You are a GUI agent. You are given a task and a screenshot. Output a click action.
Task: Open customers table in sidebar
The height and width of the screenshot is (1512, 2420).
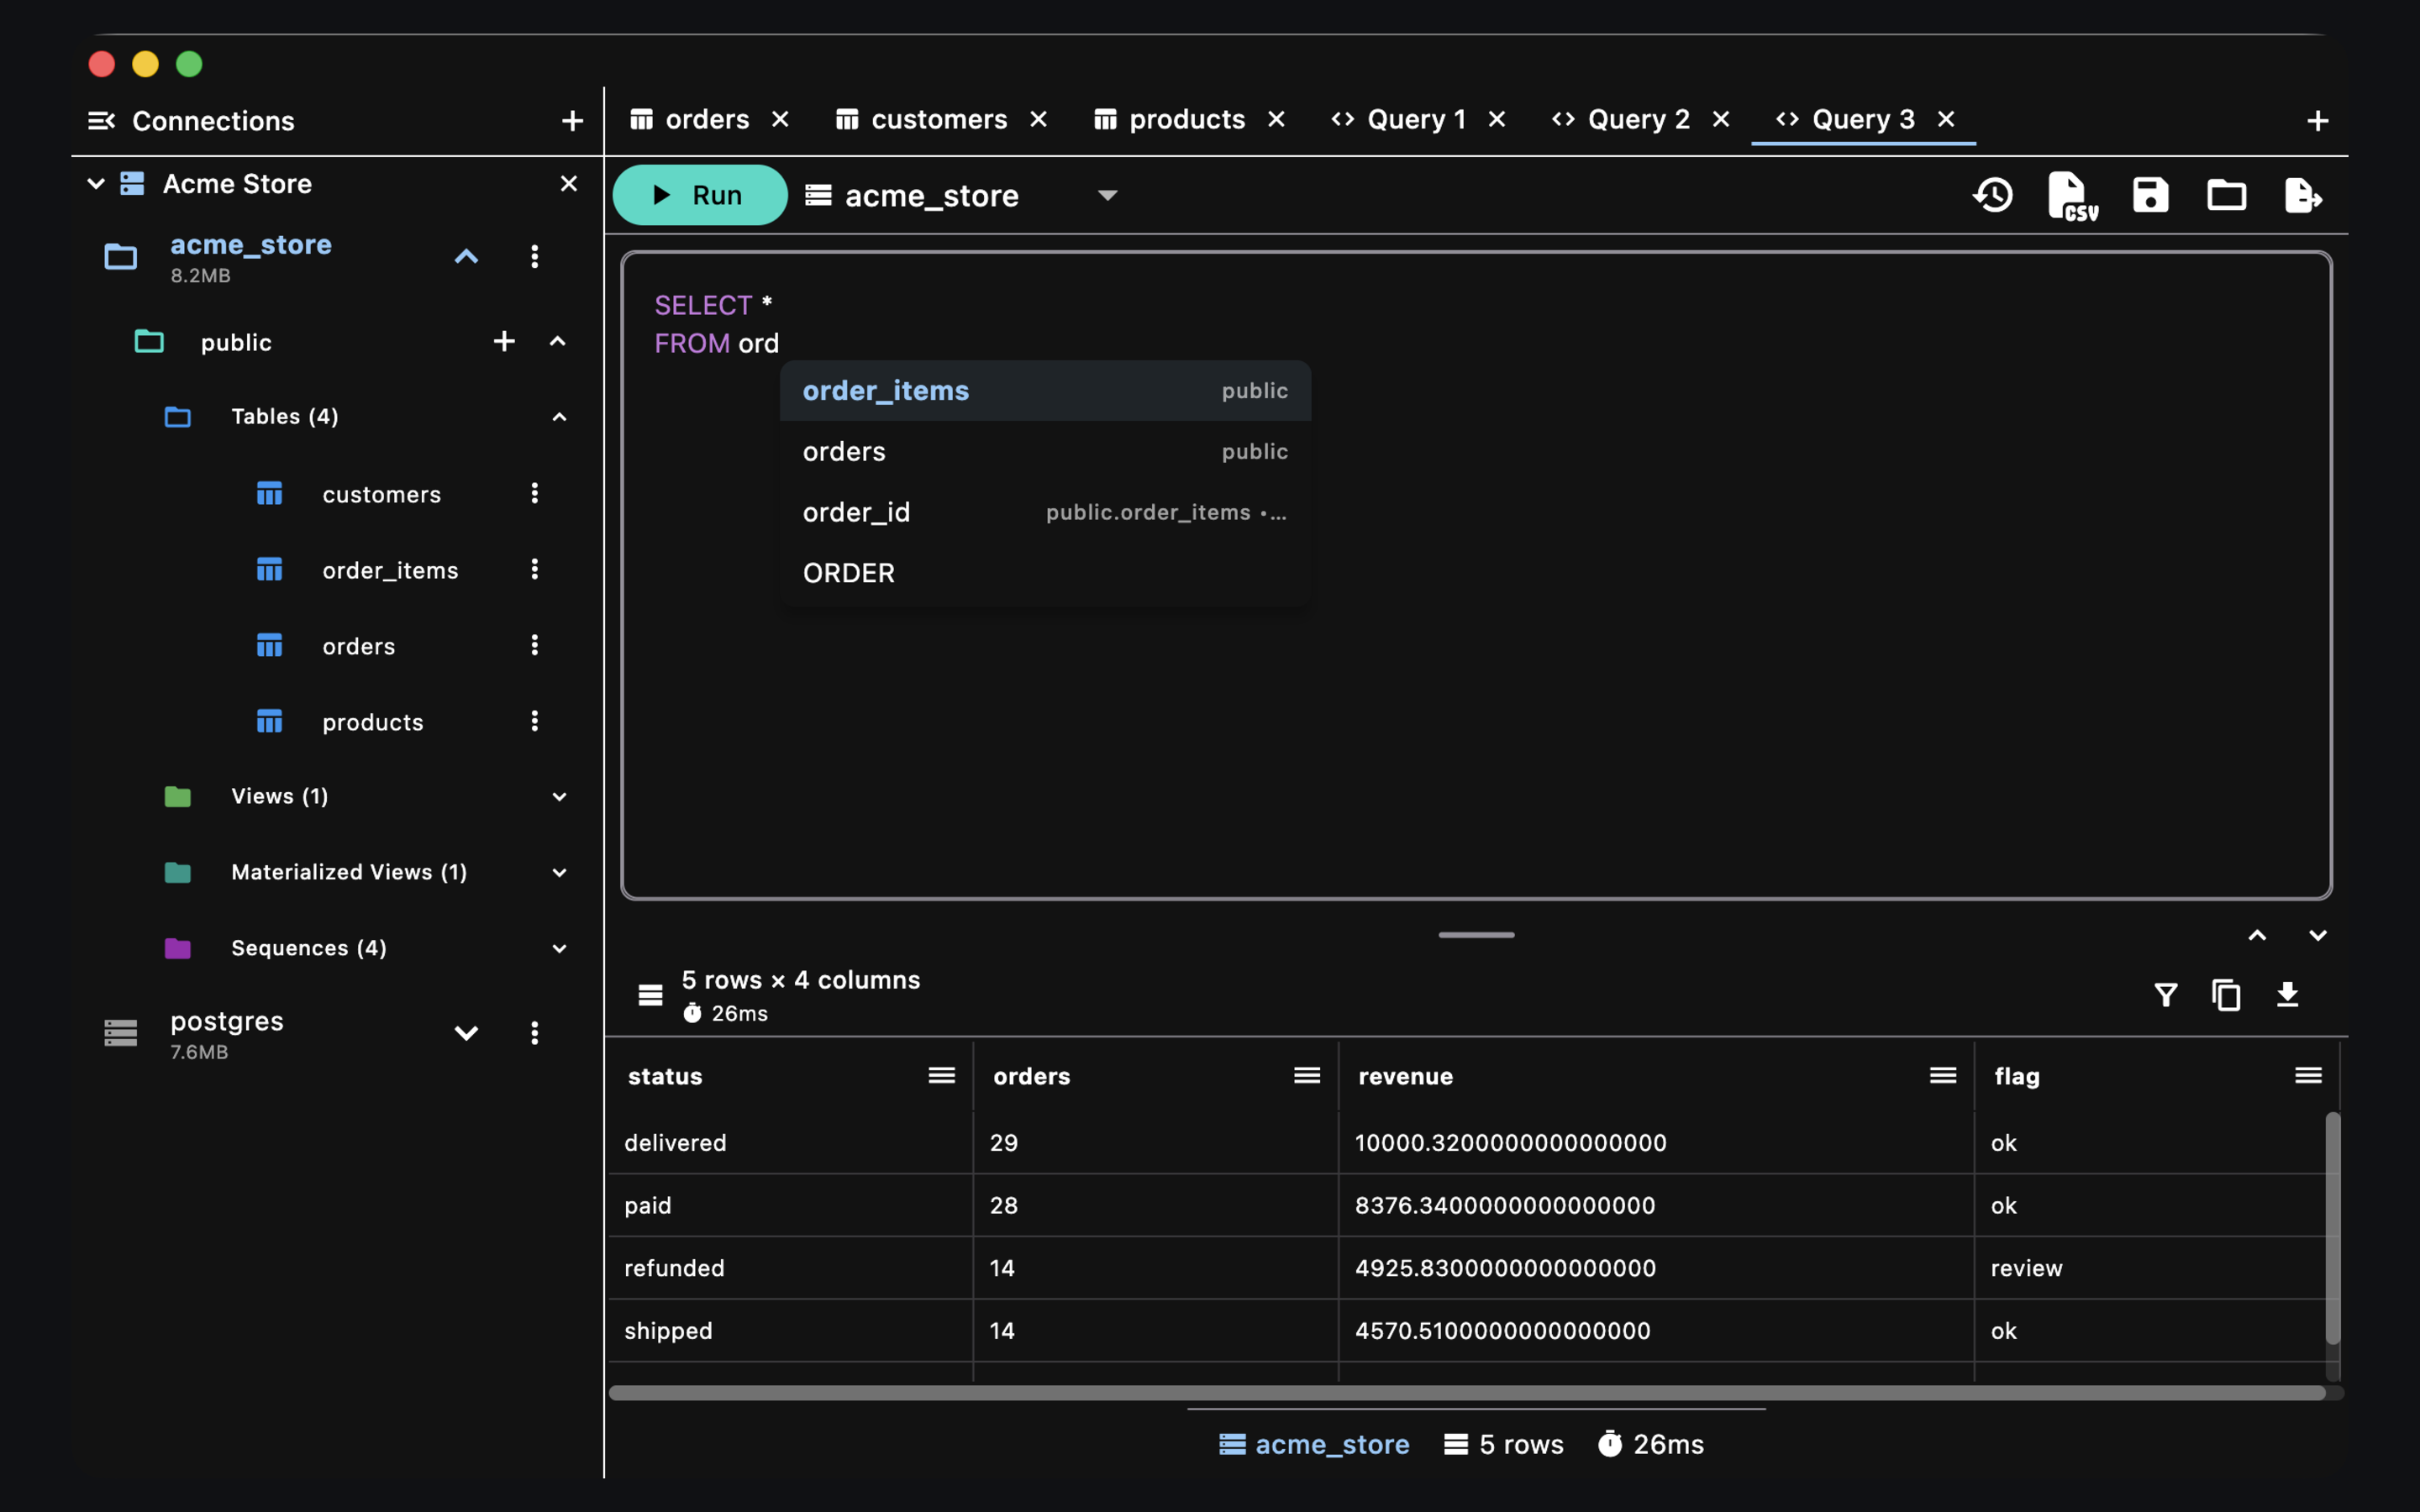point(381,494)
